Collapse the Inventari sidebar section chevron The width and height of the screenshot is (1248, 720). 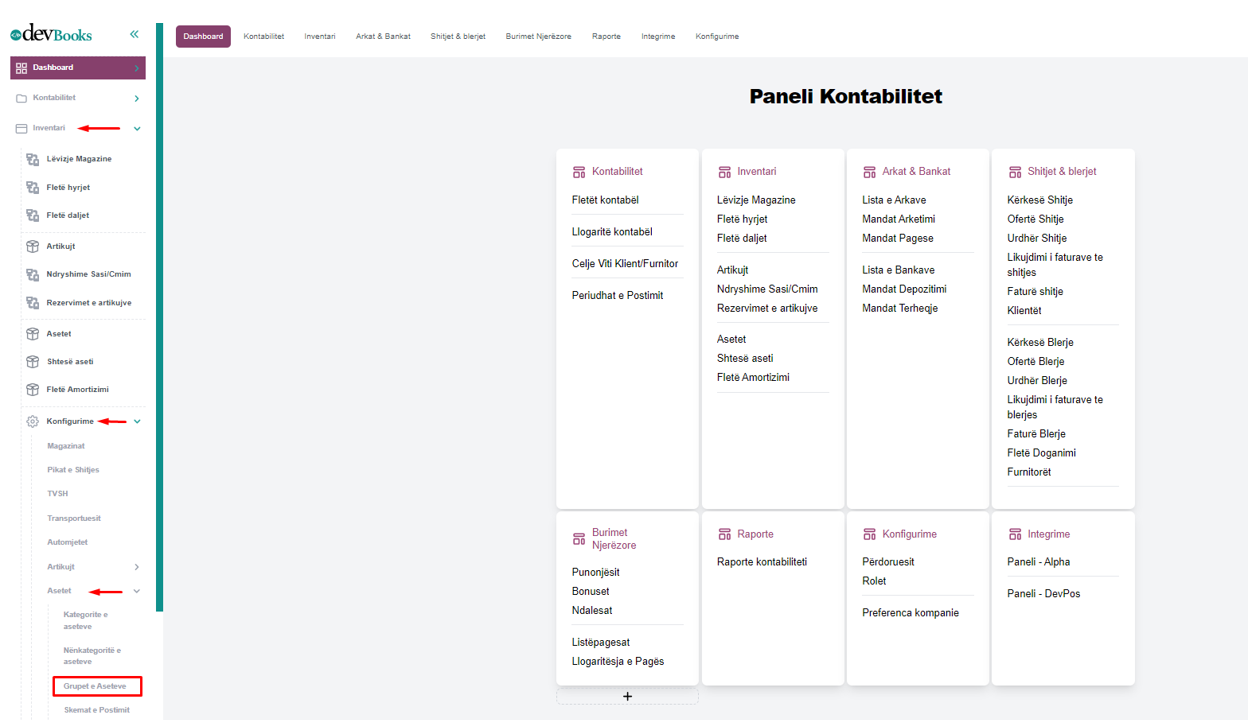tap(137, 129)
